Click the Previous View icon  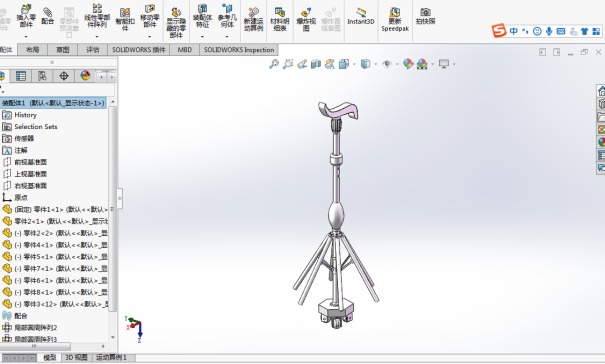click(x=302, y=64)
